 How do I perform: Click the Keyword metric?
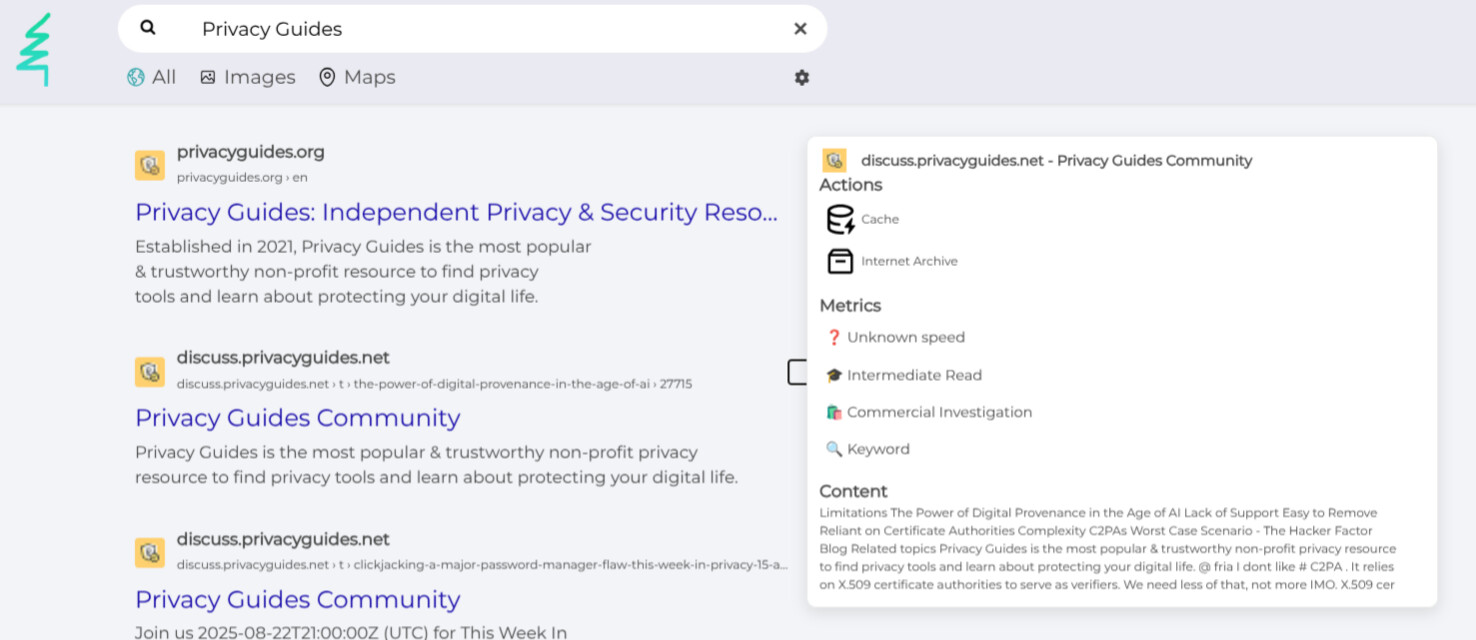(868, 449)
